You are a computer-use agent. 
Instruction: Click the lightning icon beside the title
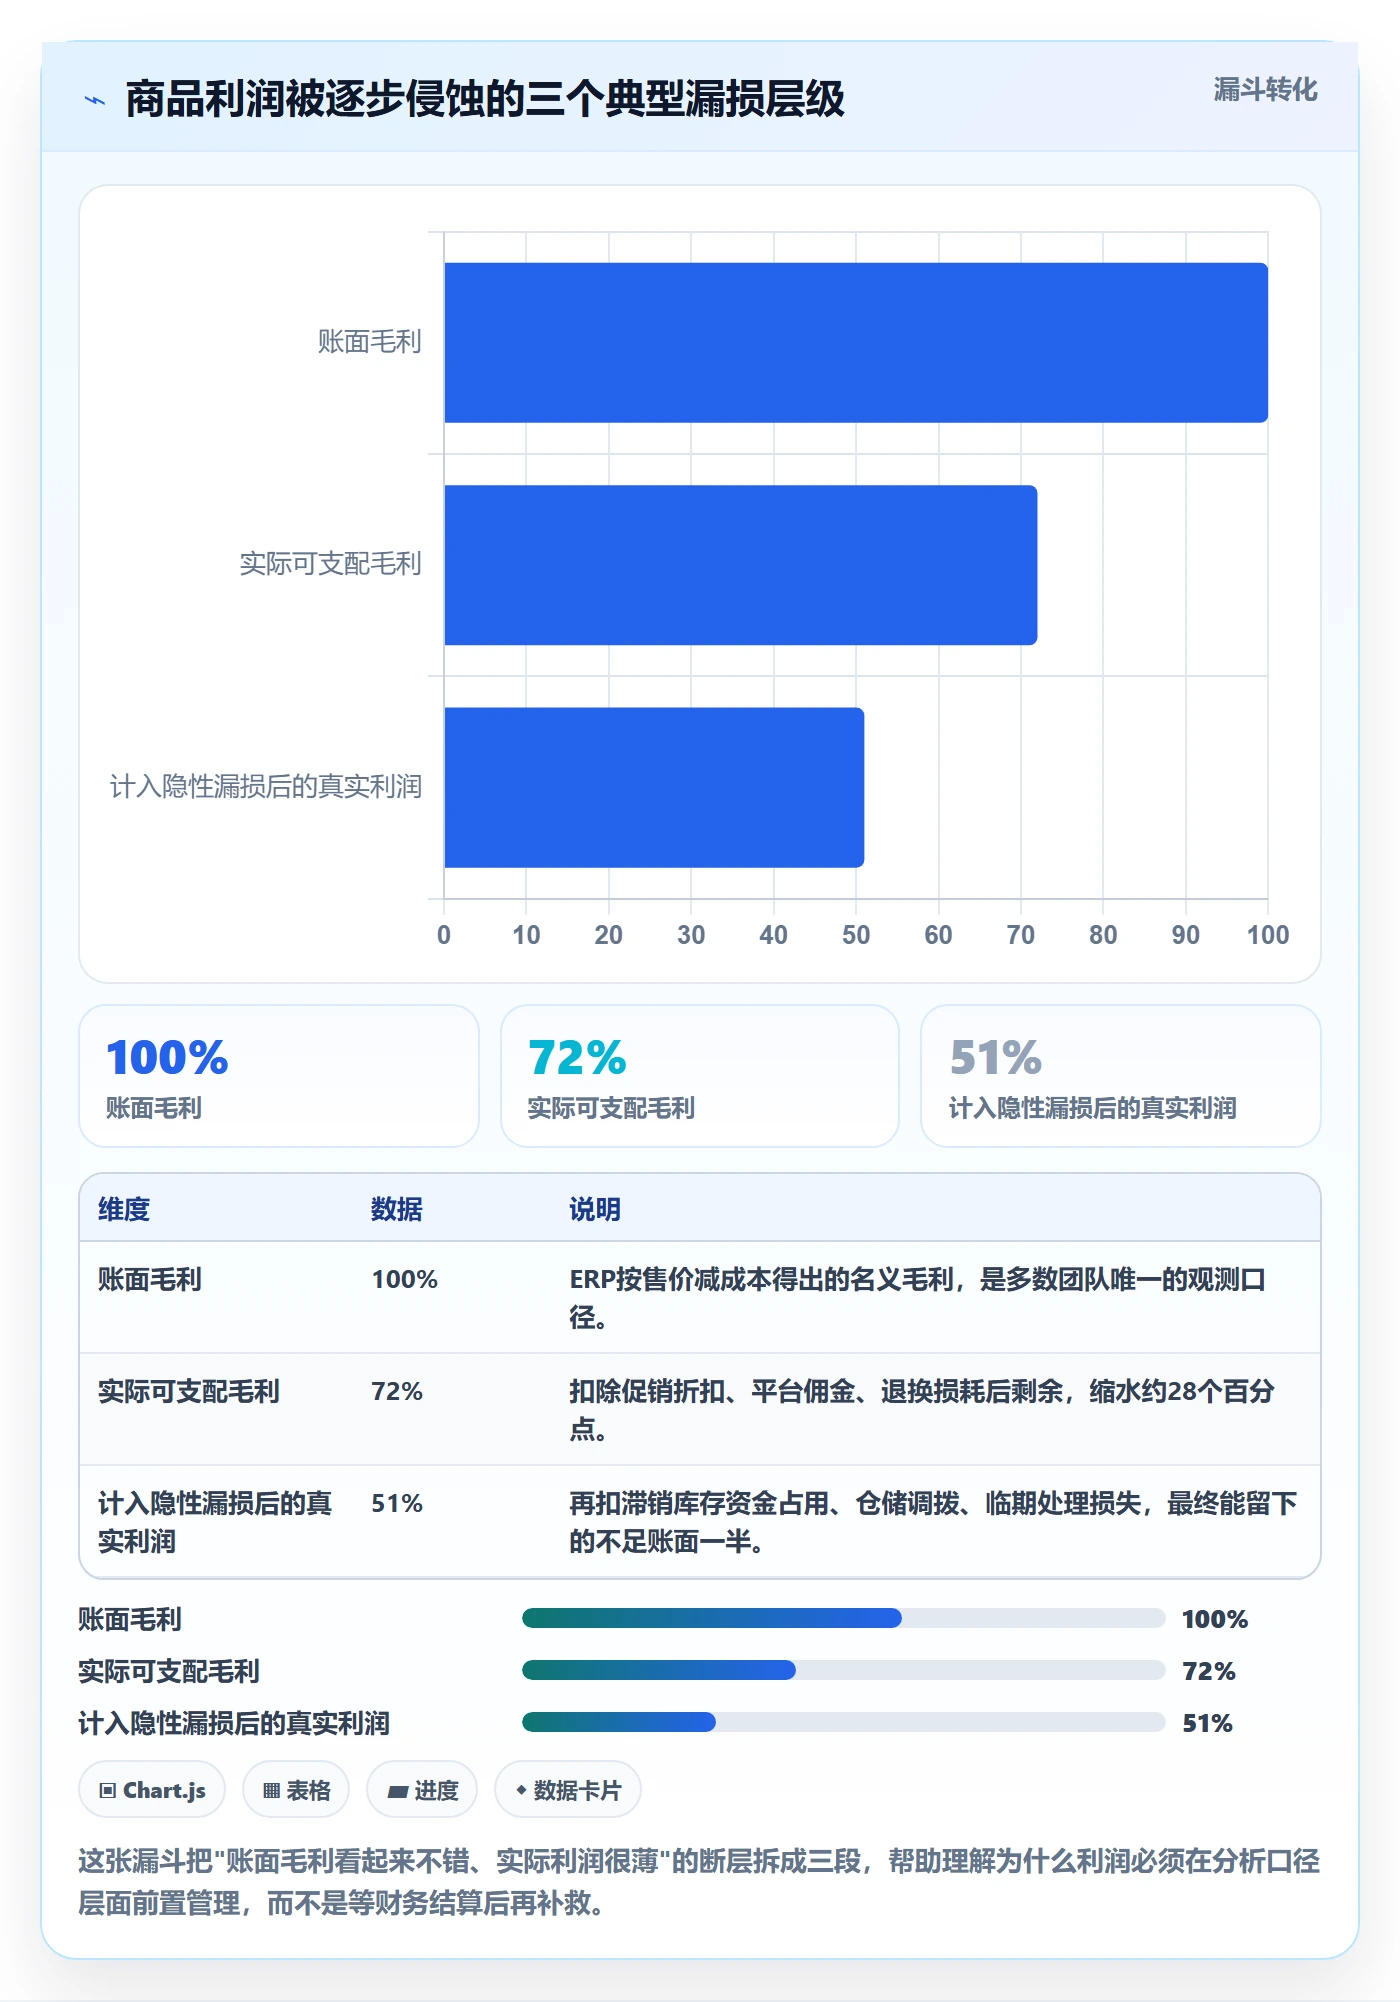95,100
